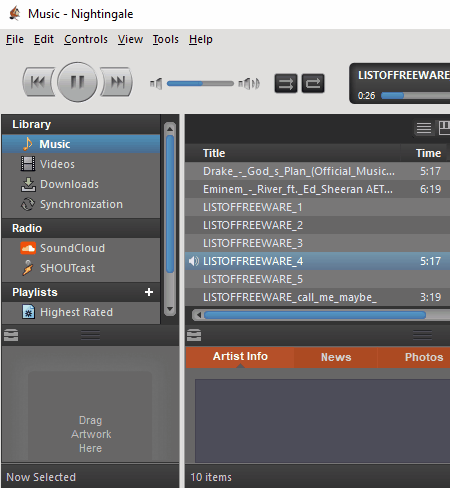Open the Highest Rated playlist
This screenshot has height=488, width=450.
[81, 312]
